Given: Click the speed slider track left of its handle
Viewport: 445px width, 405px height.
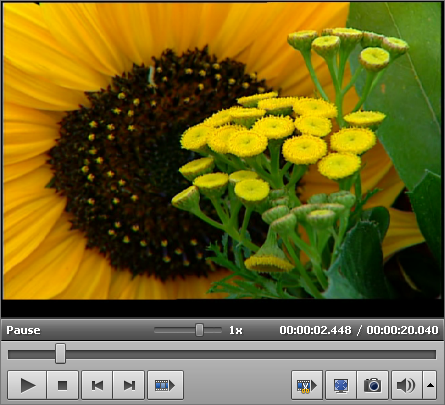Looking at the screenshot, I should [x=175, y=330].
